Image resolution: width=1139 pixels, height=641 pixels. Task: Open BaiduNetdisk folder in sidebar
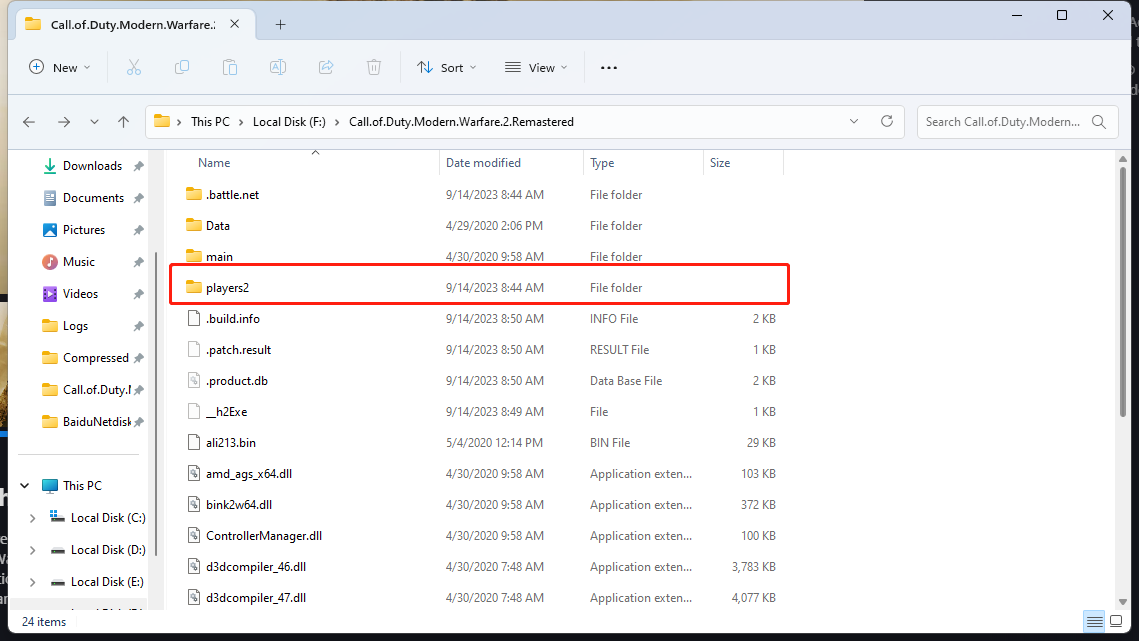pos(97,422)
